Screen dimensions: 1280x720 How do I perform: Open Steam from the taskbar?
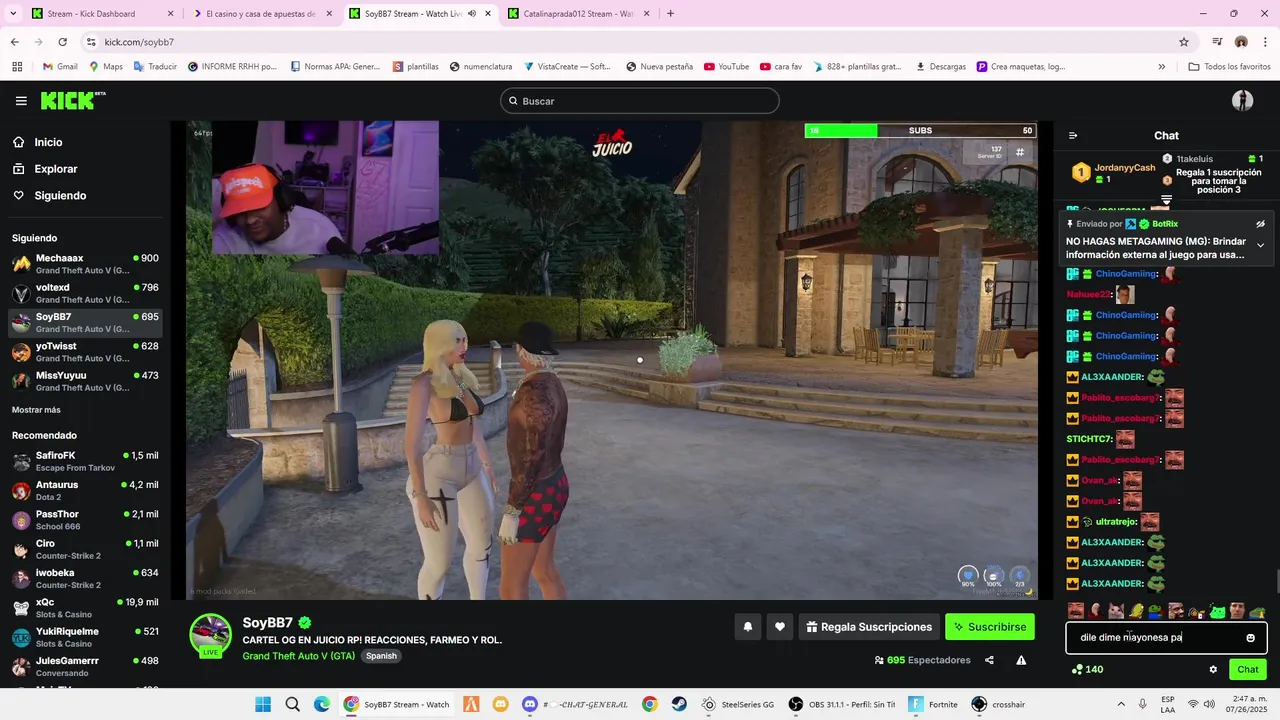tap(679, 704)
